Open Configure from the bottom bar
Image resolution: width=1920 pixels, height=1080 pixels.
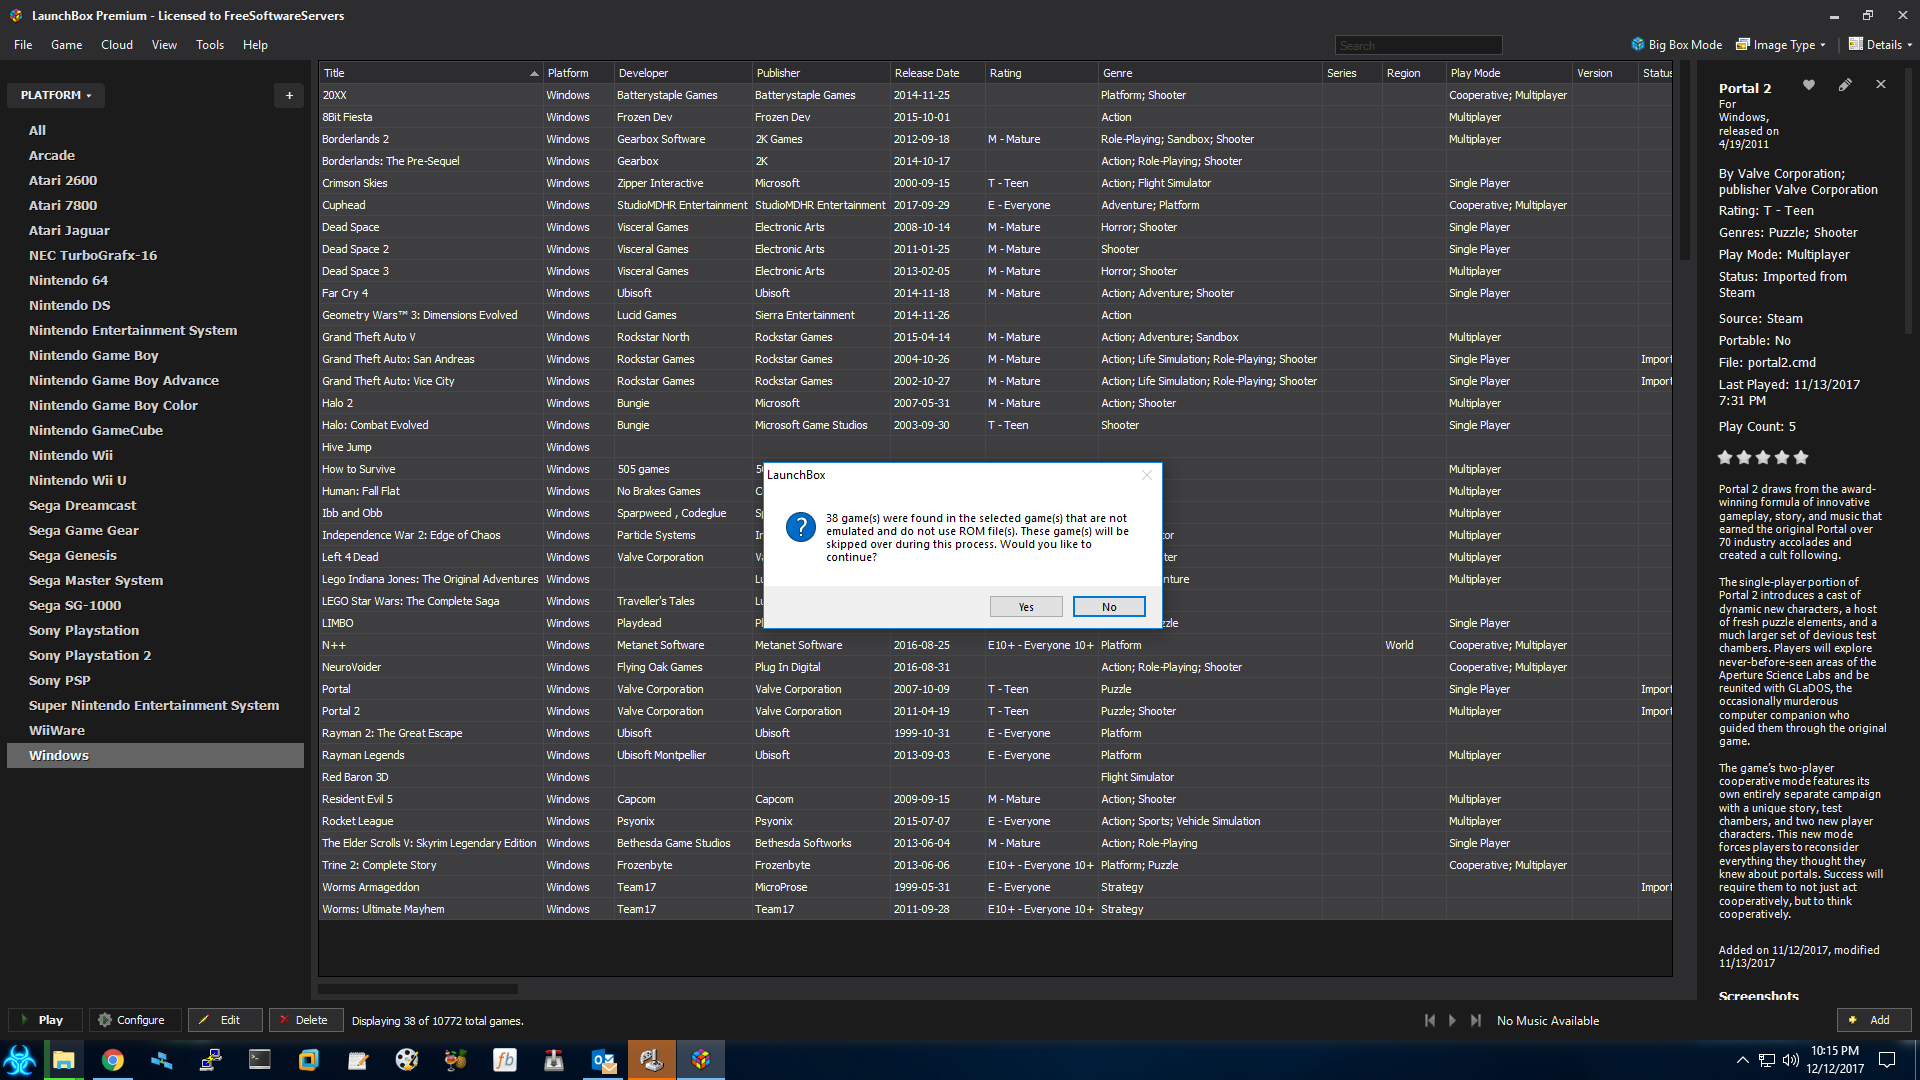point(135,1020)
